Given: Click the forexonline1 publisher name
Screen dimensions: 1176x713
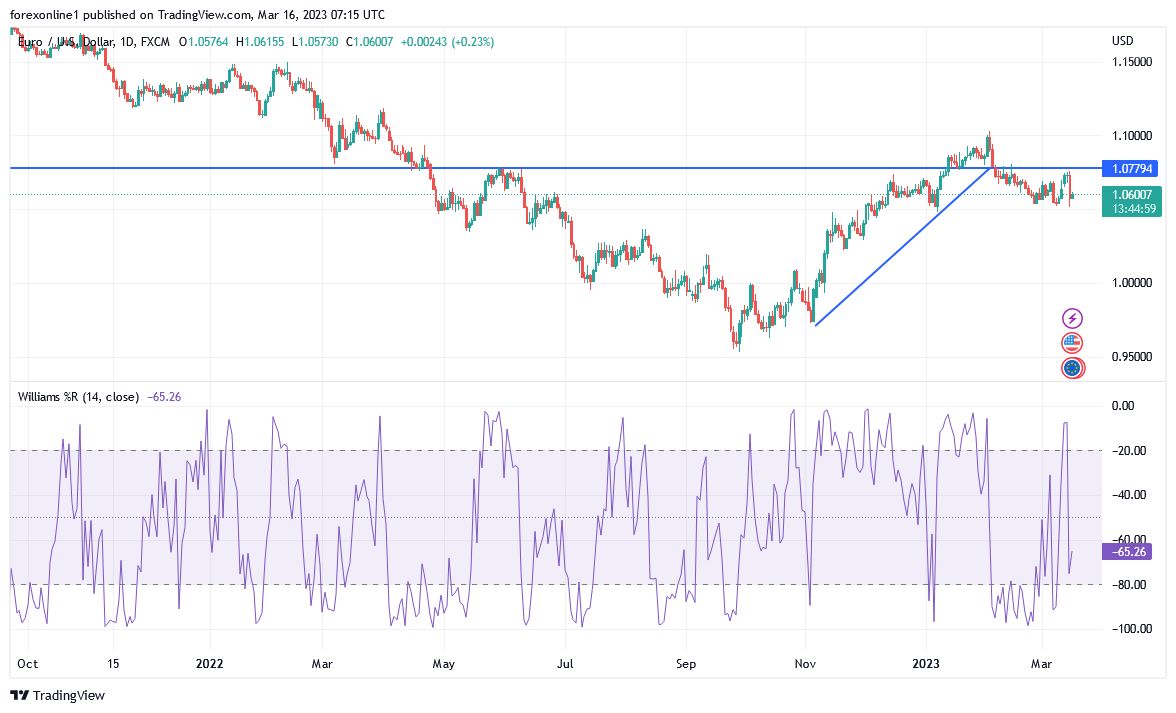Looking at the screenshot, I should pos(45,14).
